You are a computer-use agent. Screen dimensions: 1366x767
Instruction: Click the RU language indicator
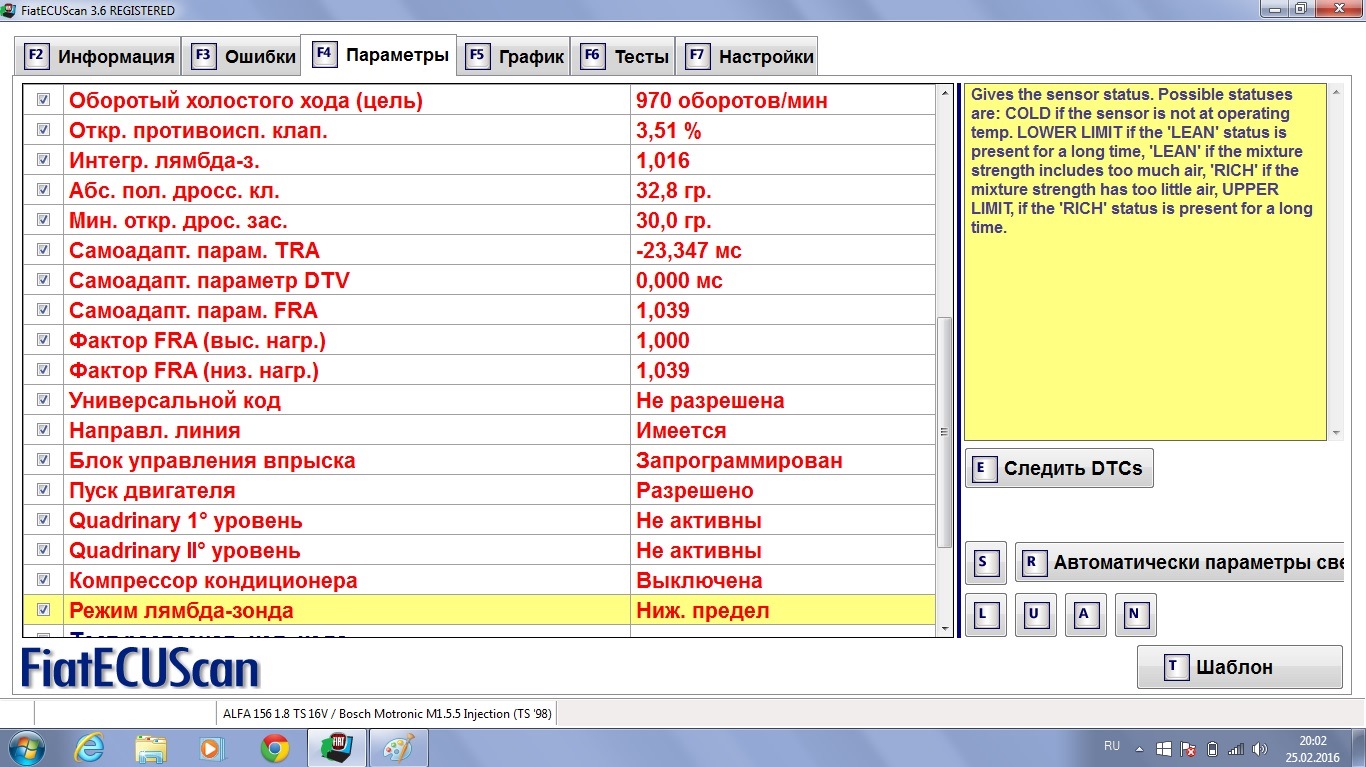pos(1112,746)
